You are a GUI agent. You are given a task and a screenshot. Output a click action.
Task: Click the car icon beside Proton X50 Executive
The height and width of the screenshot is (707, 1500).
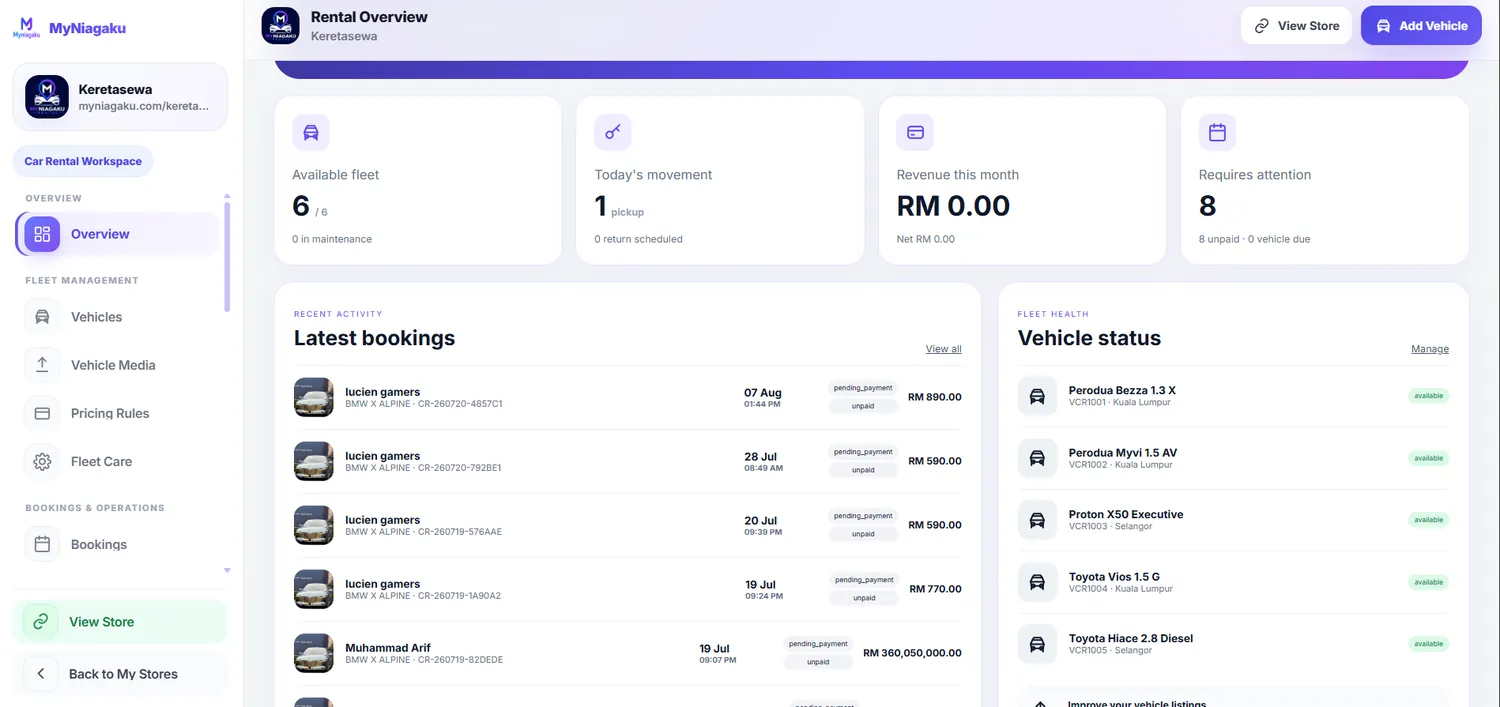click(1037, 520)
